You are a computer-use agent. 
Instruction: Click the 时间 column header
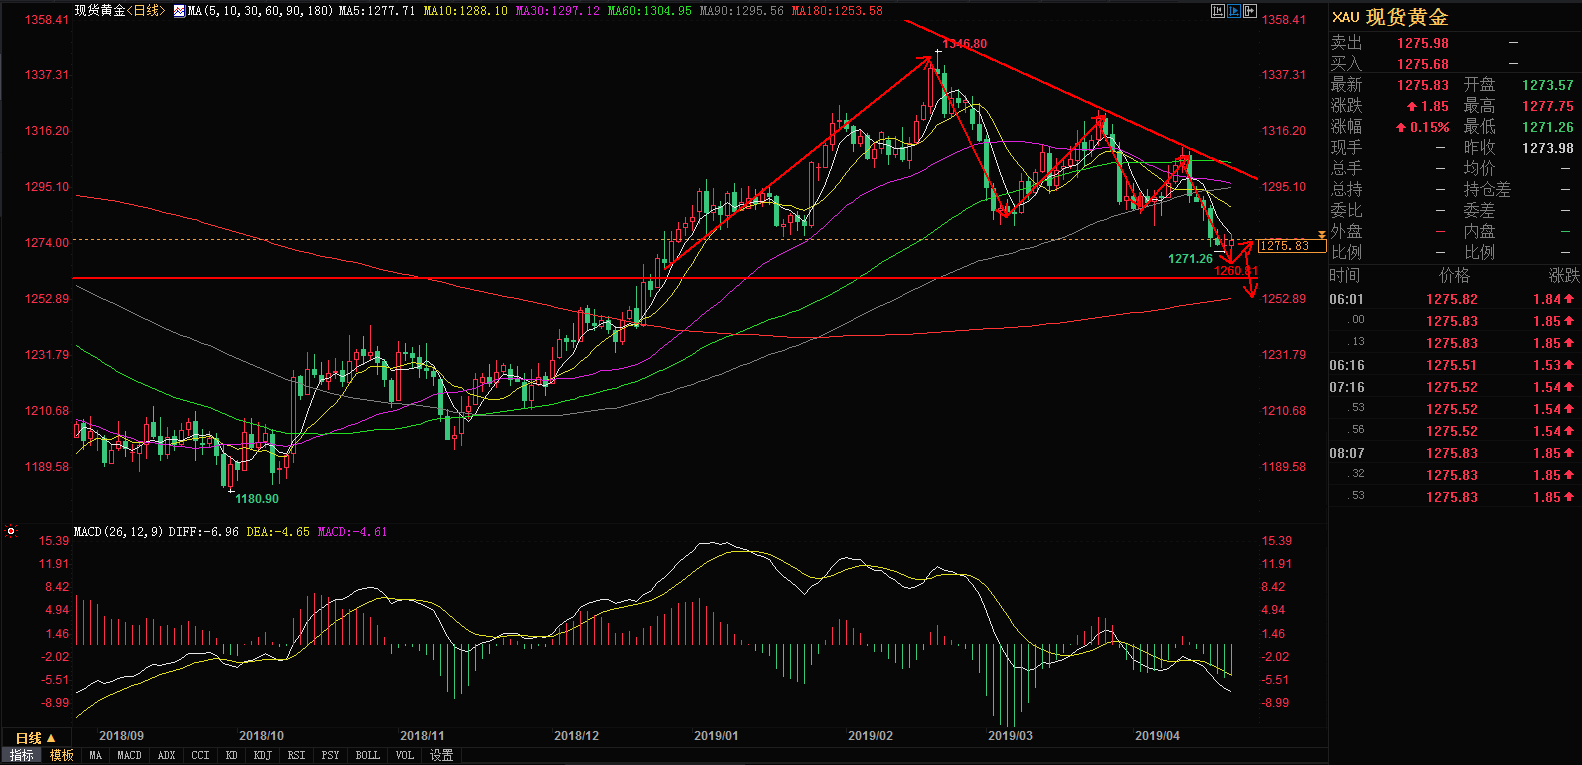pos(1345,275)
